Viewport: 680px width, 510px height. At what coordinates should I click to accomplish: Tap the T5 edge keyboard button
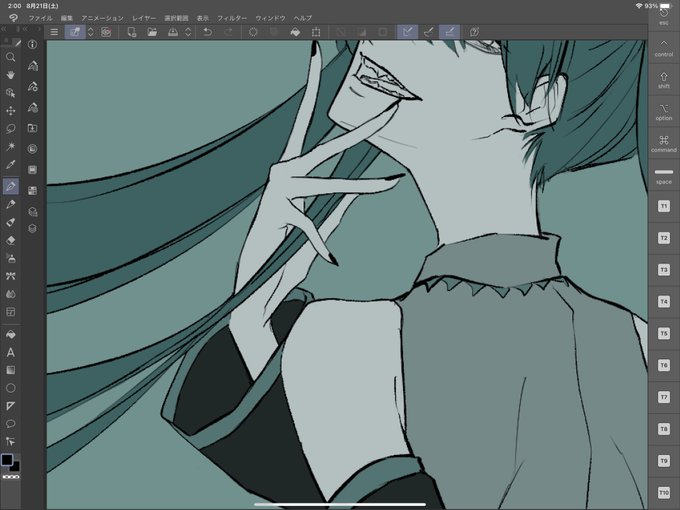coord(664,333)
